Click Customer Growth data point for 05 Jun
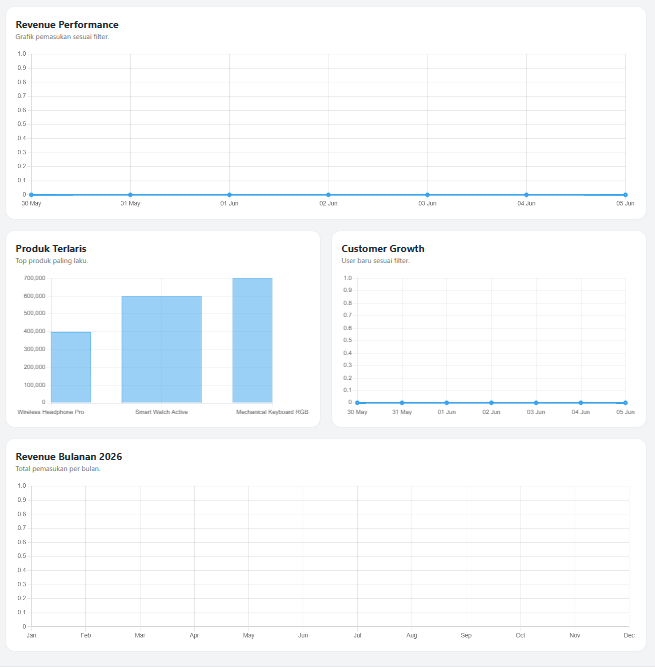 (x=625, y=403)
